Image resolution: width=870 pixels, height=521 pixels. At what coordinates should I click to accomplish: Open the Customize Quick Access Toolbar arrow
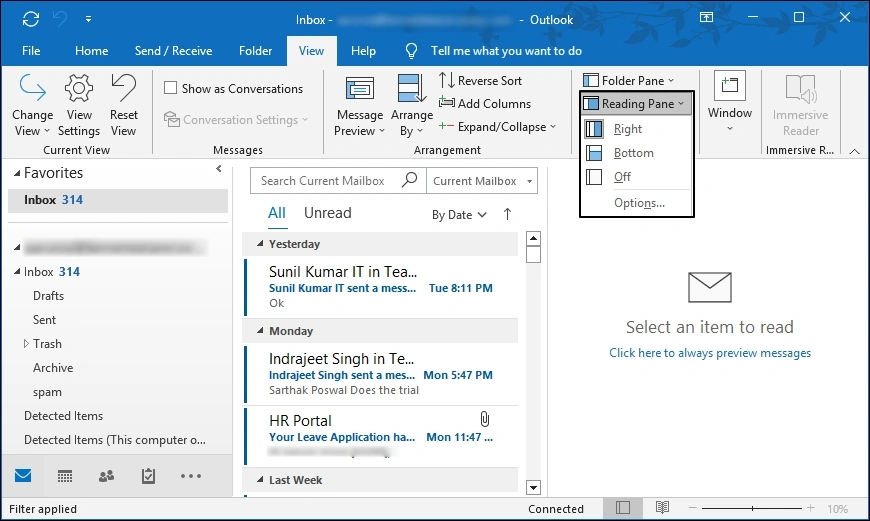point(88,19)
